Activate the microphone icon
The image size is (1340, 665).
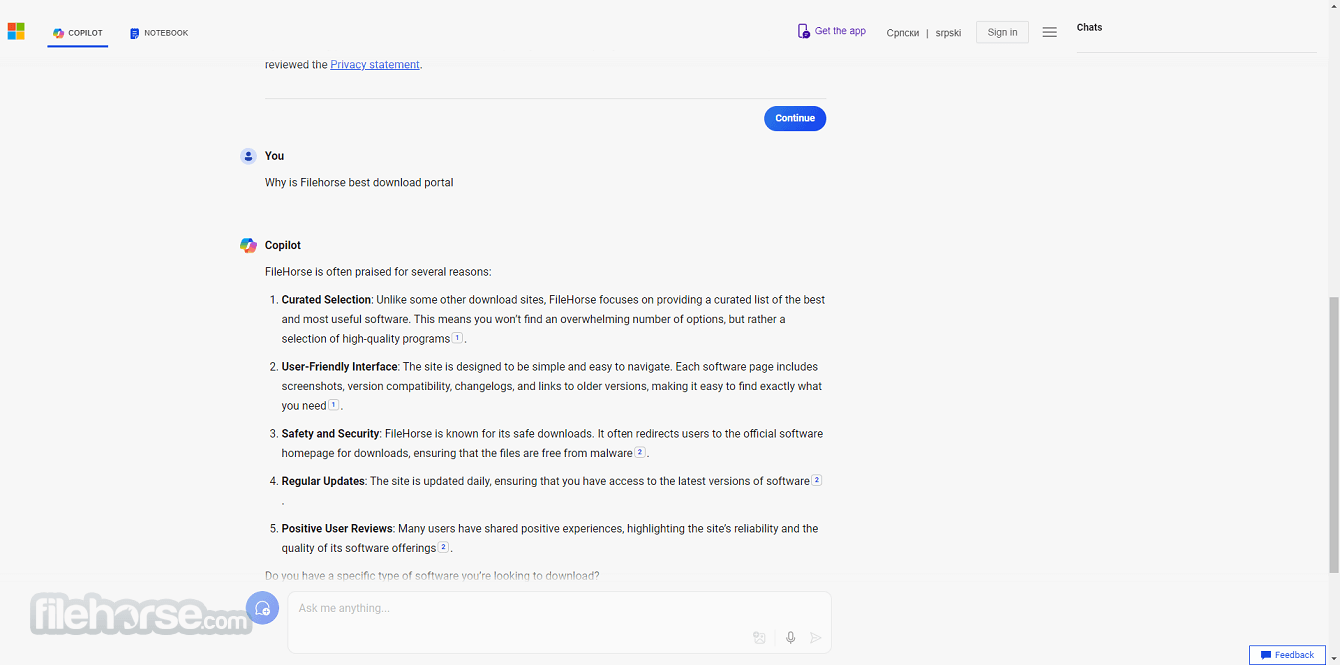coord(790,637)
